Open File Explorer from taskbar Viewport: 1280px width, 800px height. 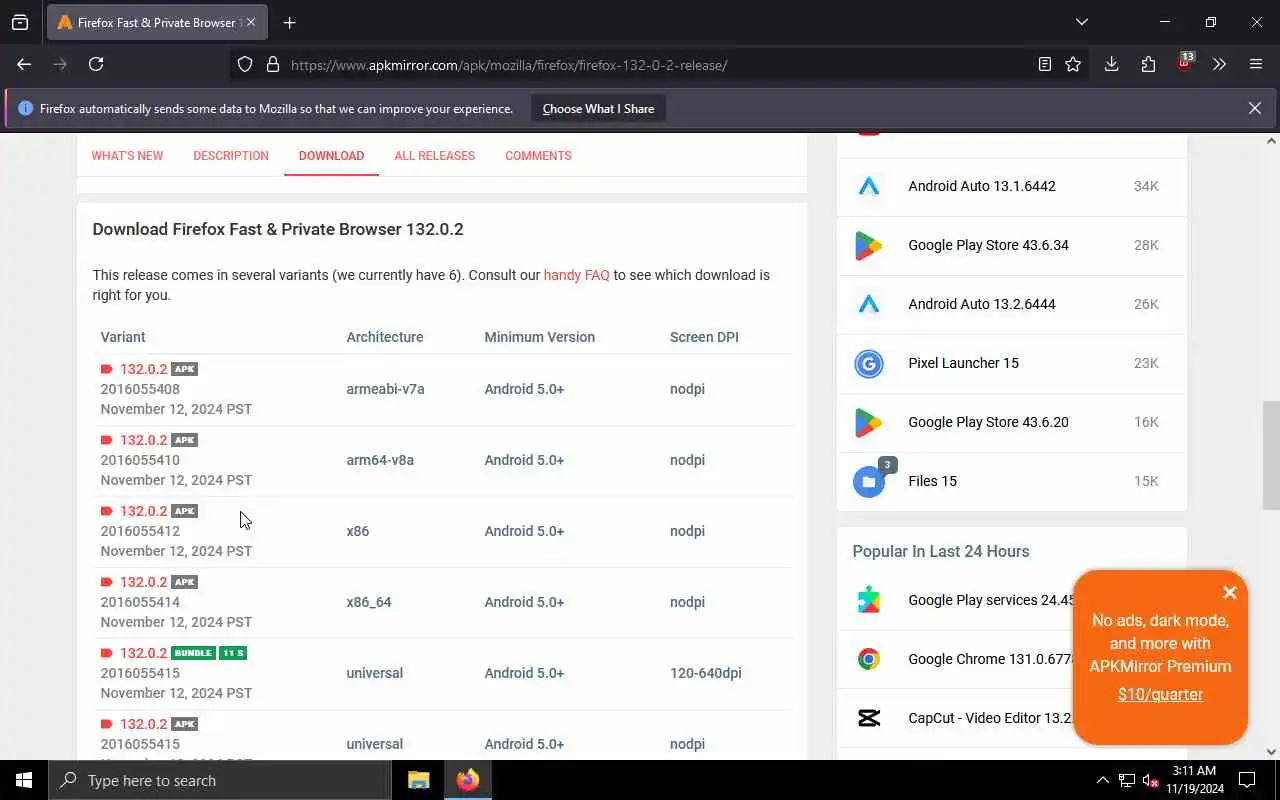[419, 780]
